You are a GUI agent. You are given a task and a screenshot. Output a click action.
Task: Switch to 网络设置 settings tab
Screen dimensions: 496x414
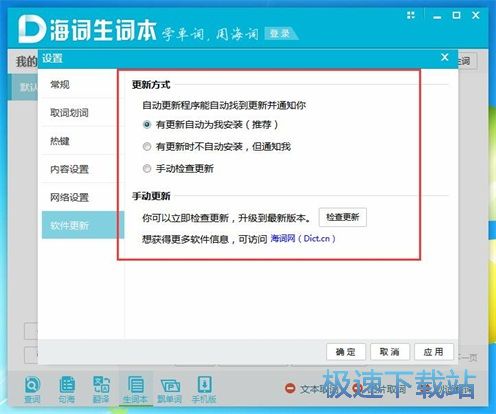point(82,197)
